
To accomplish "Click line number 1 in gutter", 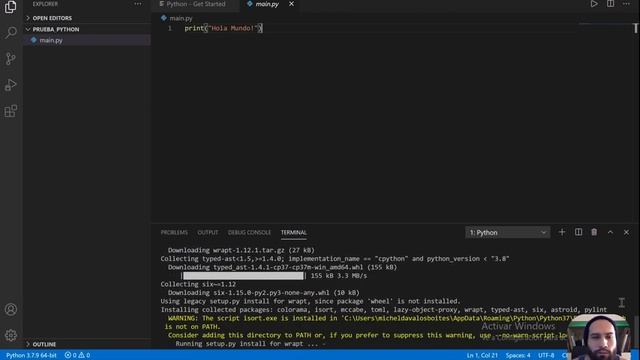I will coord(169,28).
